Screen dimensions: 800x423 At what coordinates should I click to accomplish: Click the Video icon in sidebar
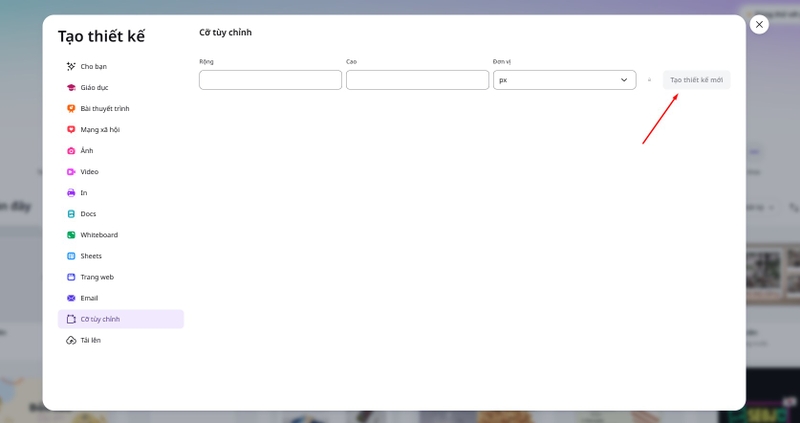click(x=71, y=172)
